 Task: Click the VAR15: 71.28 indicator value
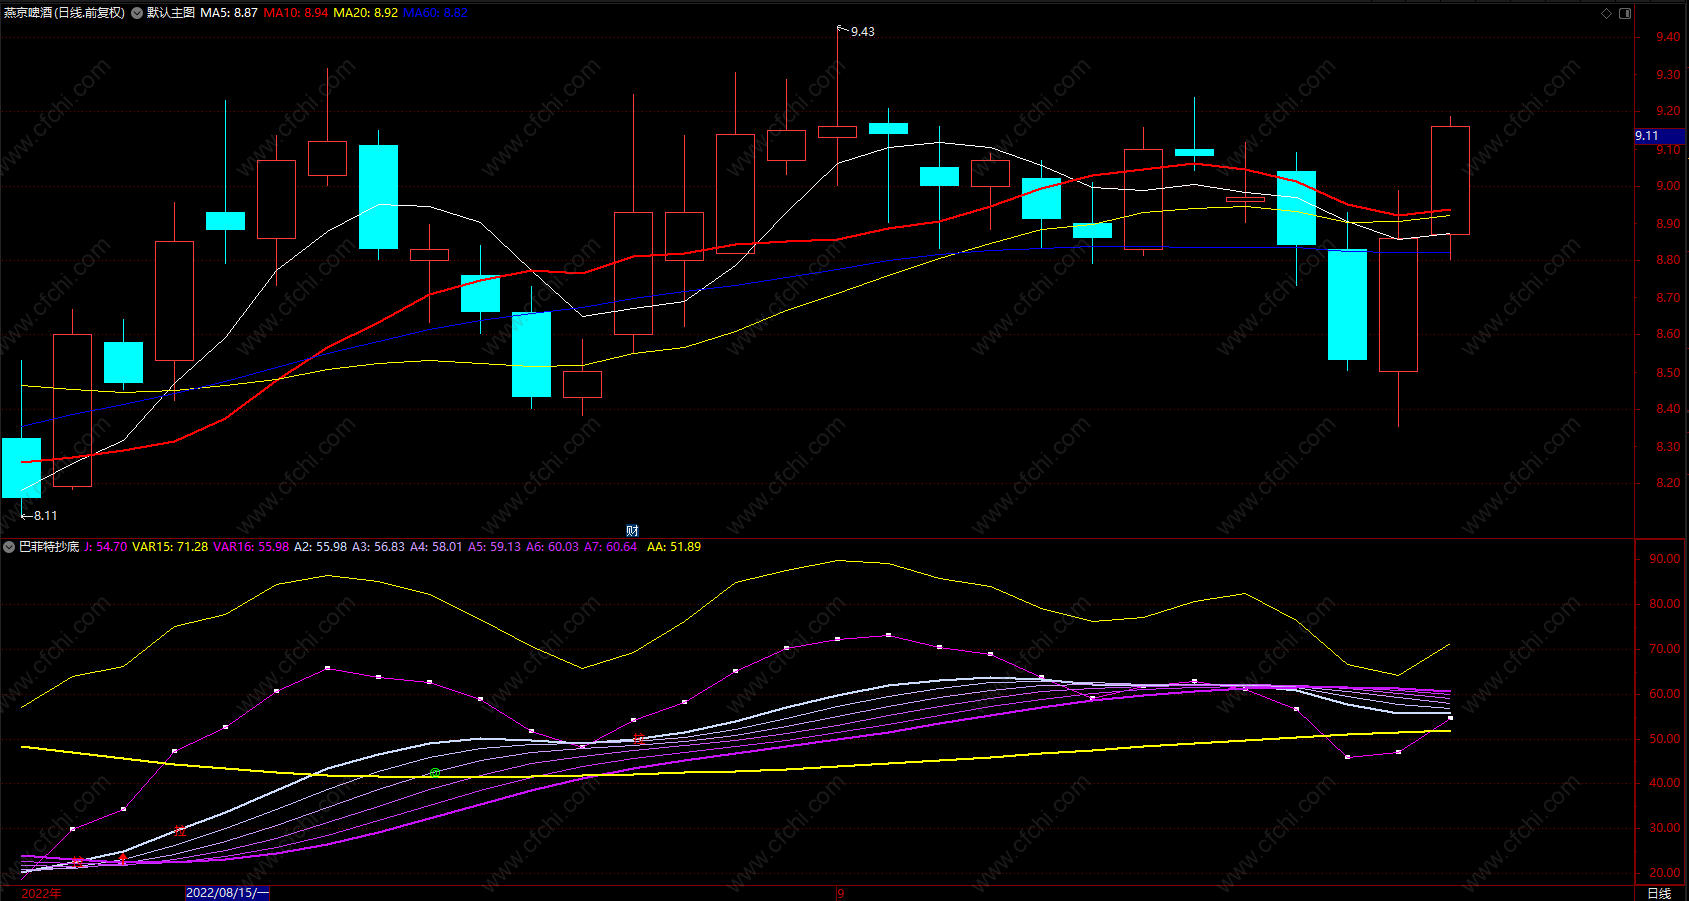[x=170, y=547]
